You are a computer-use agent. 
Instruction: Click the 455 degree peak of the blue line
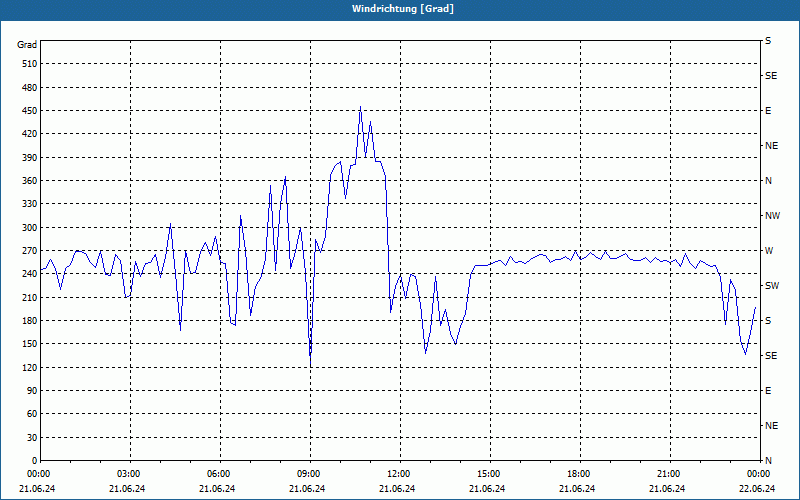pos(360,107)
